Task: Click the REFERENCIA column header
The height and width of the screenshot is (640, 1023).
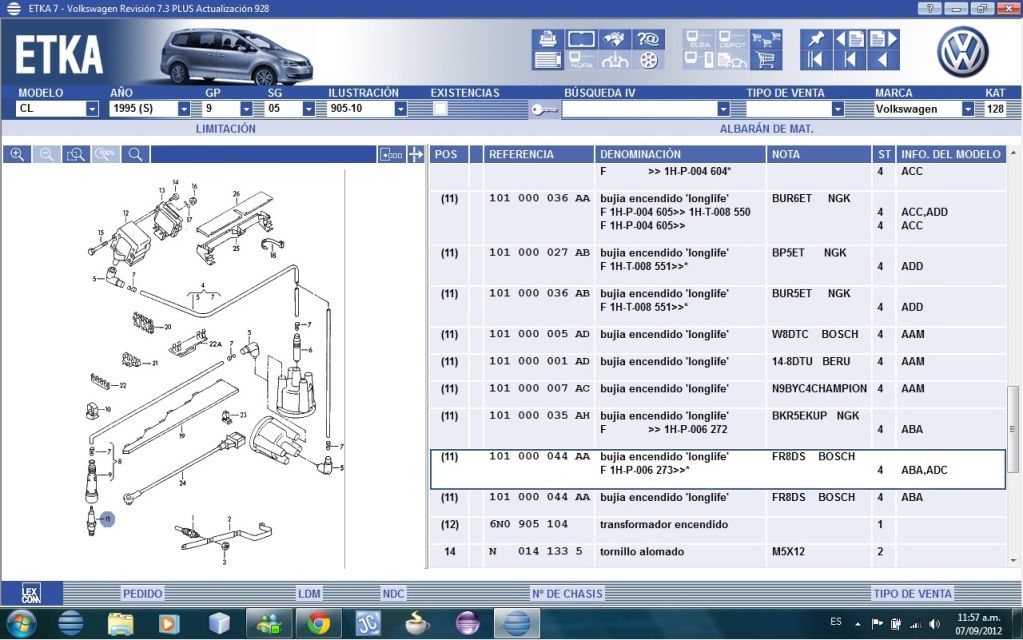Action: (x=538, y=155)
